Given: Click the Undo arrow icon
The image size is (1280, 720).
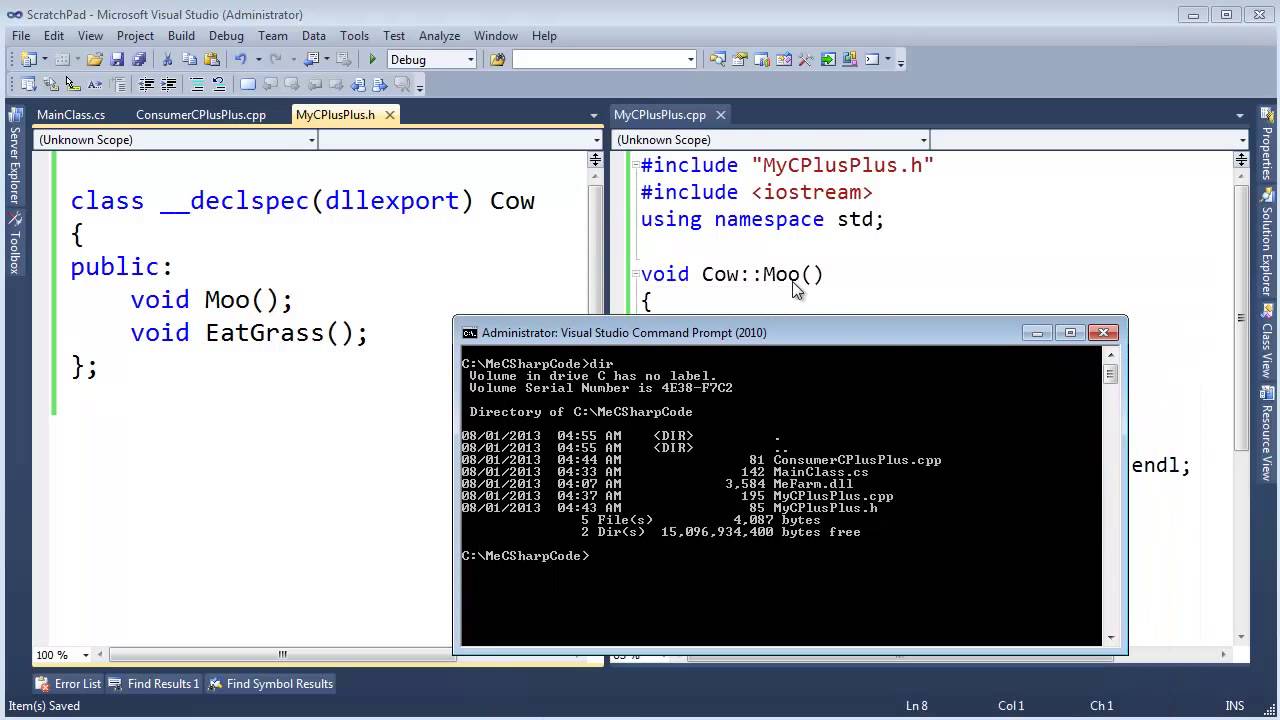Looking at the screenshot, I should pos(240,60).
